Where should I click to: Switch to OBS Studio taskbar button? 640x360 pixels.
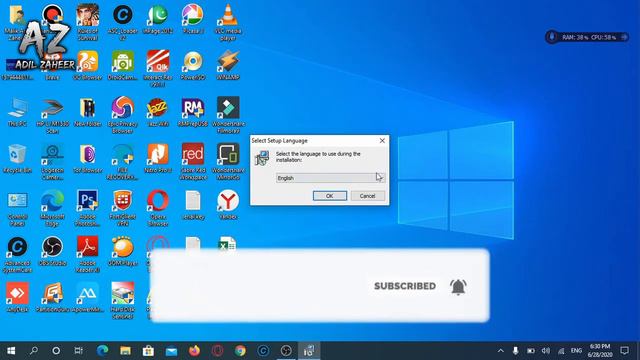(286, 351)
